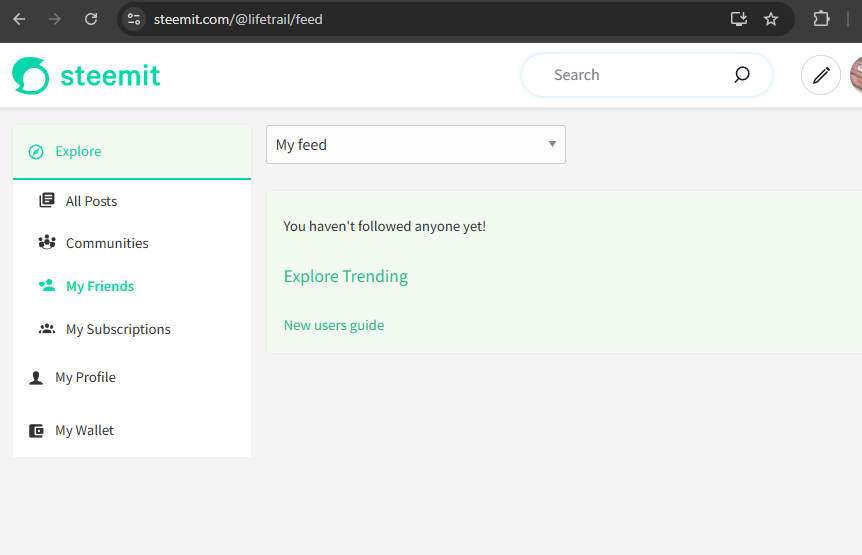
Task: Click the My Wallet icon
Action: point(36,431)
